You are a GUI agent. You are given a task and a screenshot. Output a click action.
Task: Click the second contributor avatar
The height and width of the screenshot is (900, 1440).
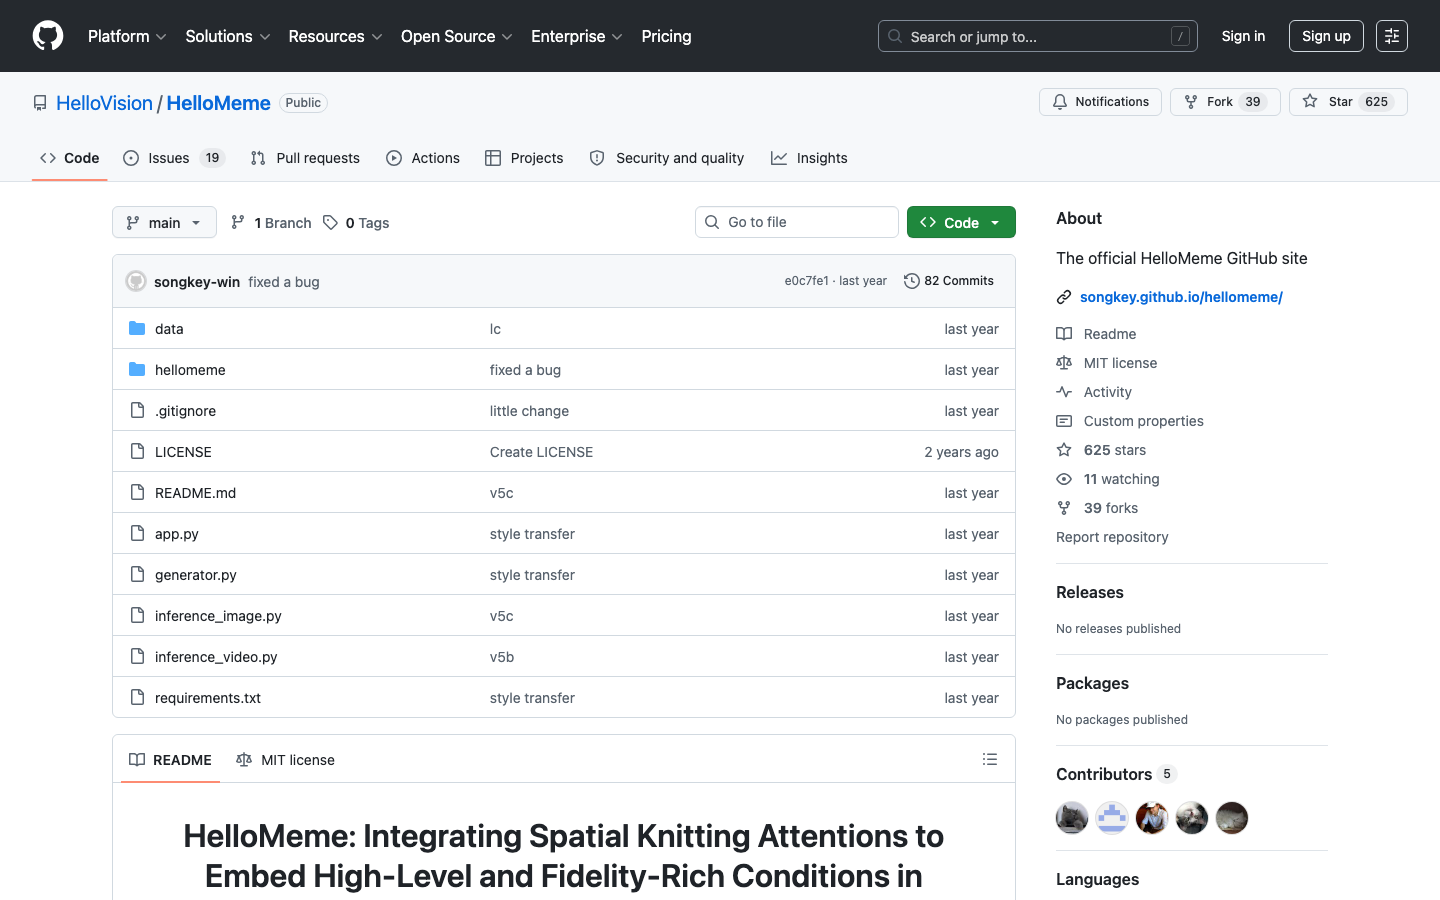pos(1112,818)
